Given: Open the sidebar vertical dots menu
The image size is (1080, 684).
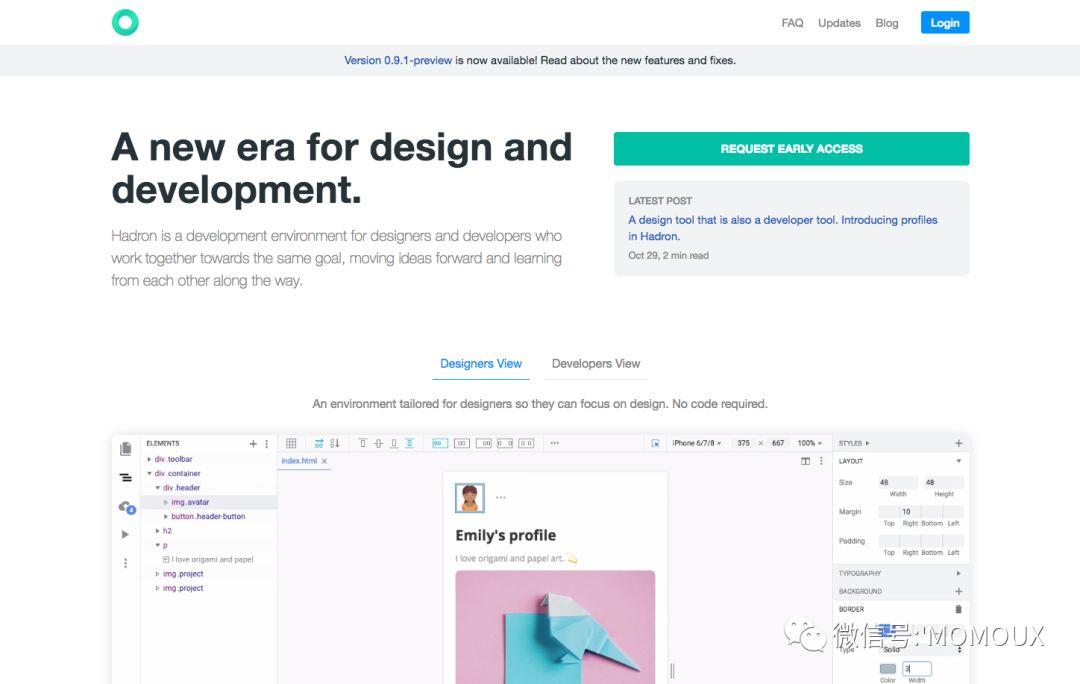Looking at the screenshot, I should [x=125, y=563].
